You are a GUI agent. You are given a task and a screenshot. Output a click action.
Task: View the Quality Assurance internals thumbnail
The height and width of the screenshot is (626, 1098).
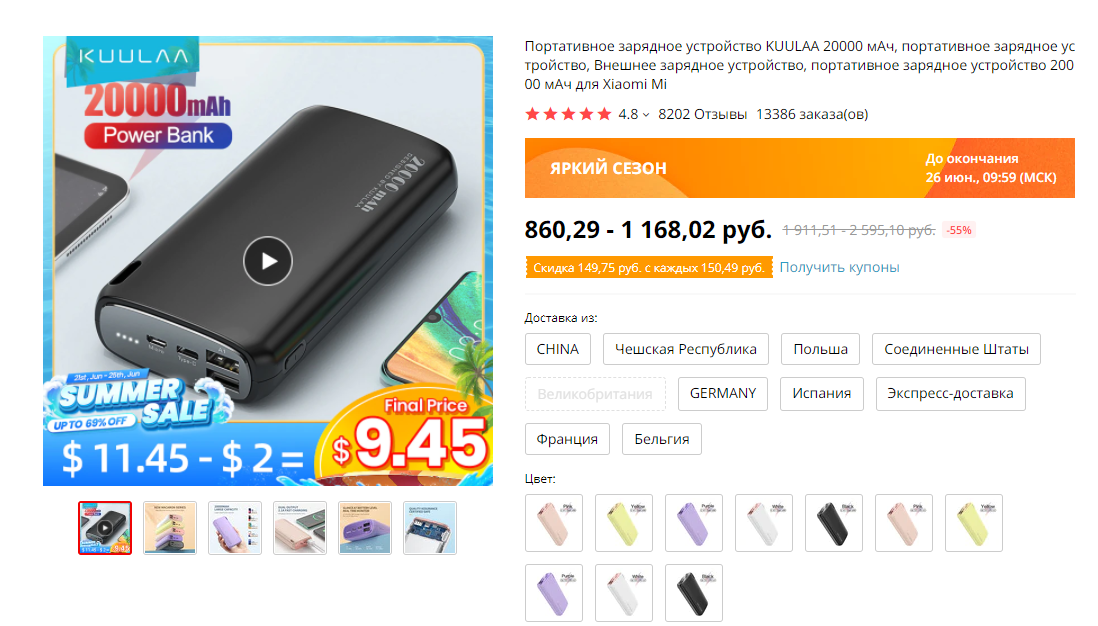click(x=430, y=528)
